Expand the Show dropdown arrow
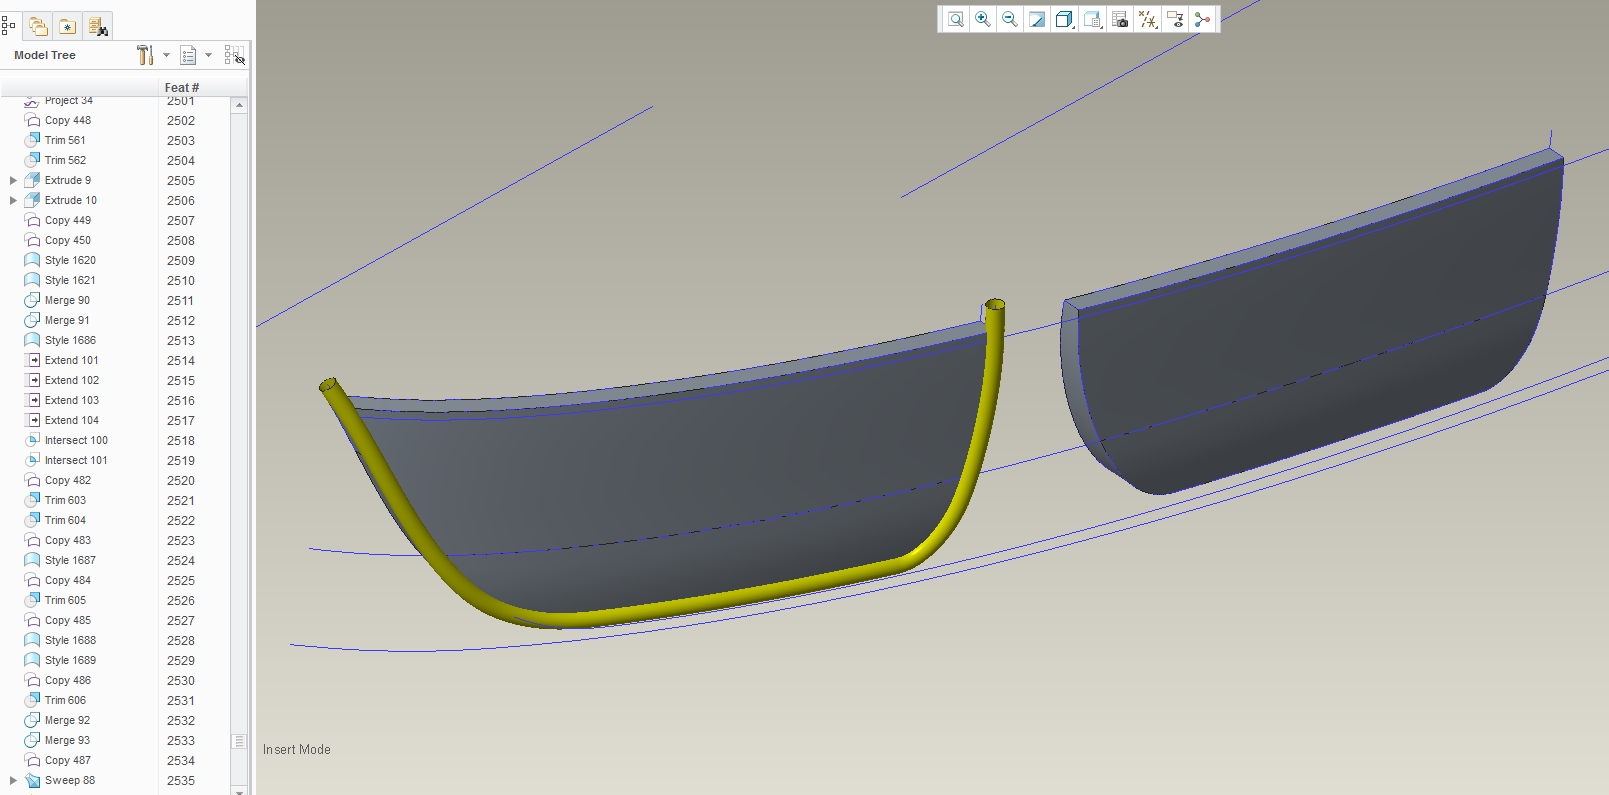1609x795 pixels. click(208, 55)
